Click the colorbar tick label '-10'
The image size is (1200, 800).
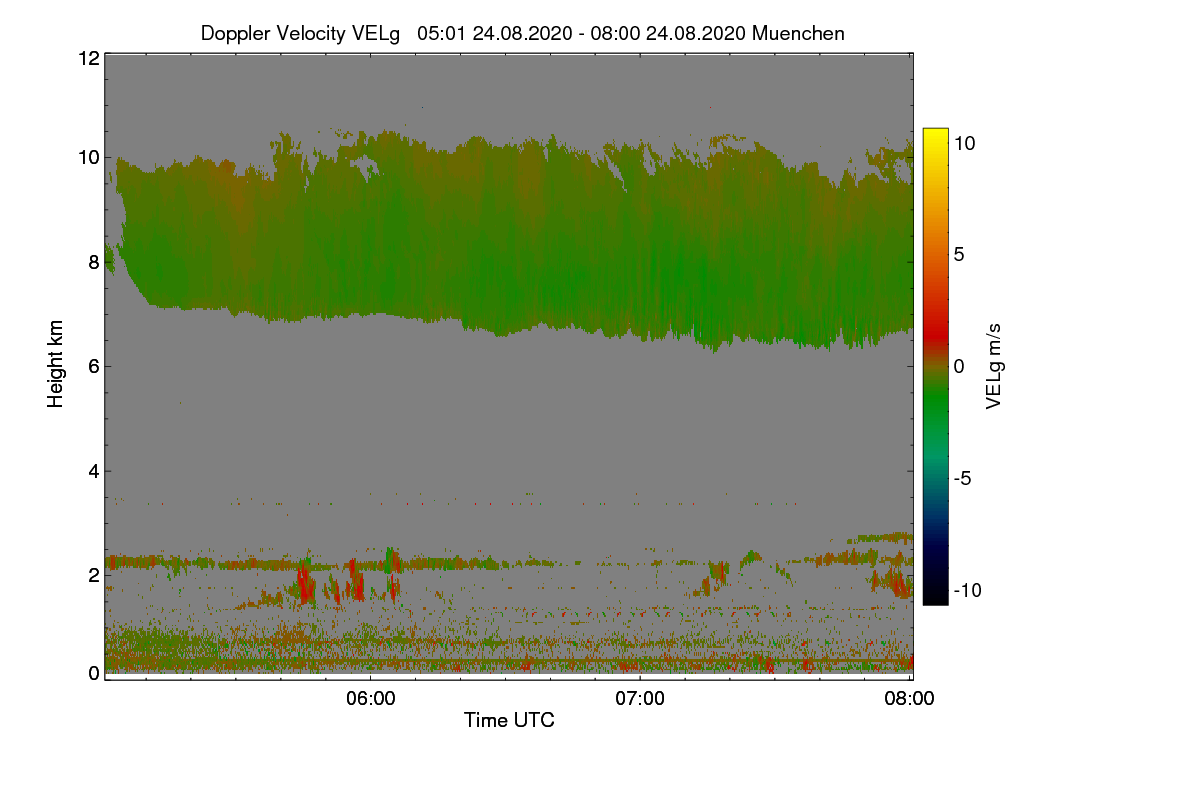[x=968, y=590]
